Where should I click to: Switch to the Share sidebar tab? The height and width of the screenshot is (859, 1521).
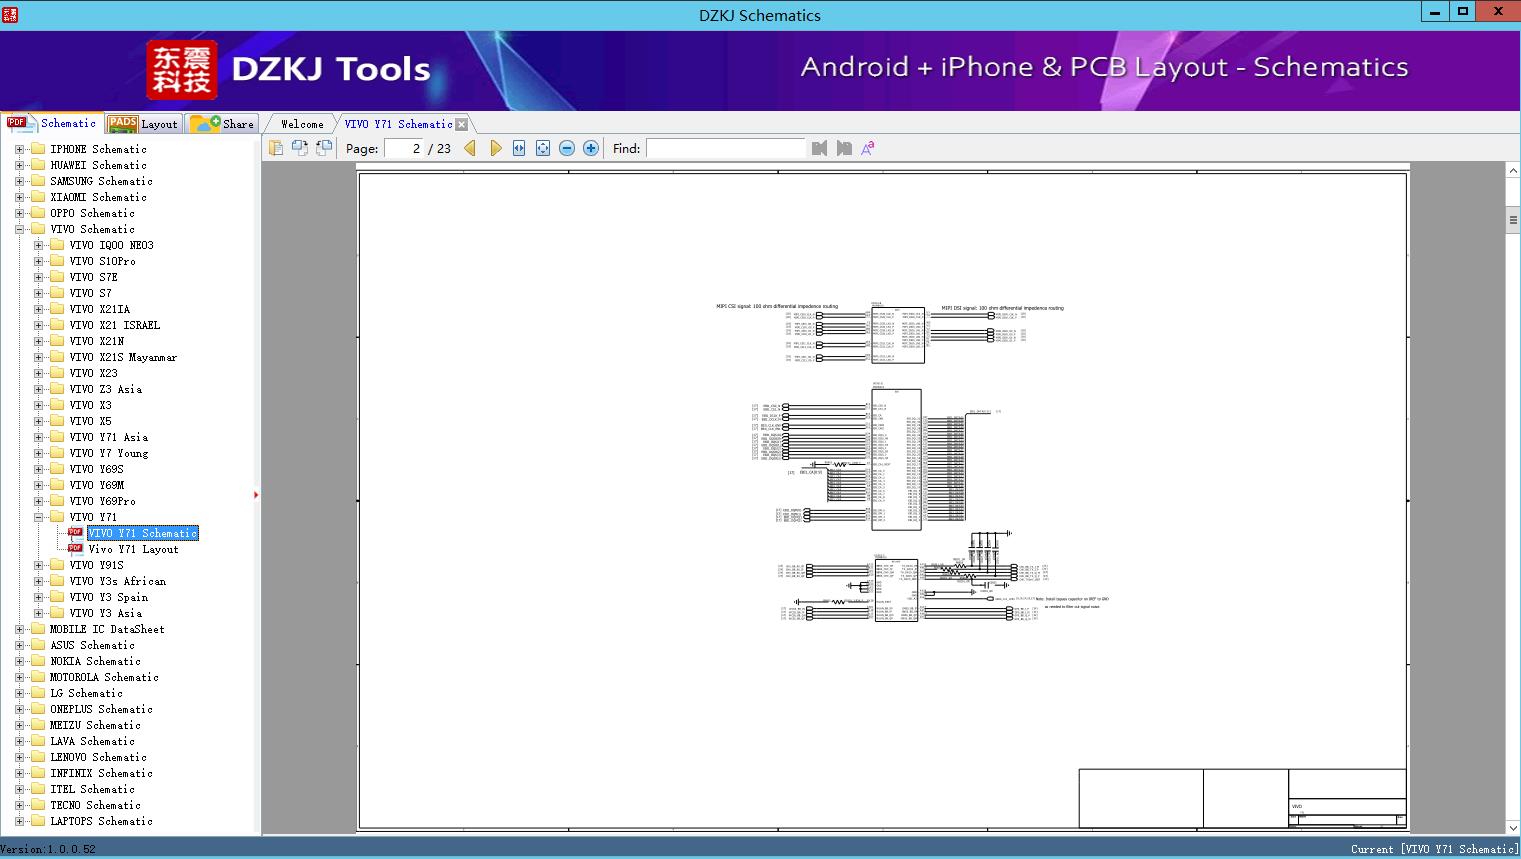(223, 124)
